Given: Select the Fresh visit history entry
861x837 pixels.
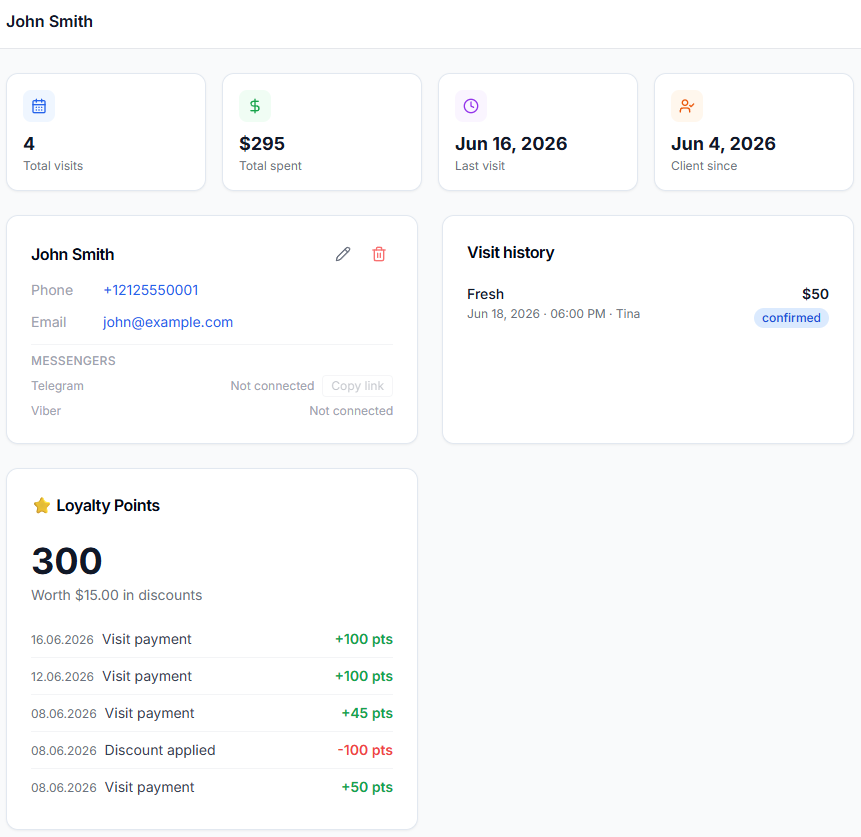Looking at the screenshot, I should pos(647,306).
